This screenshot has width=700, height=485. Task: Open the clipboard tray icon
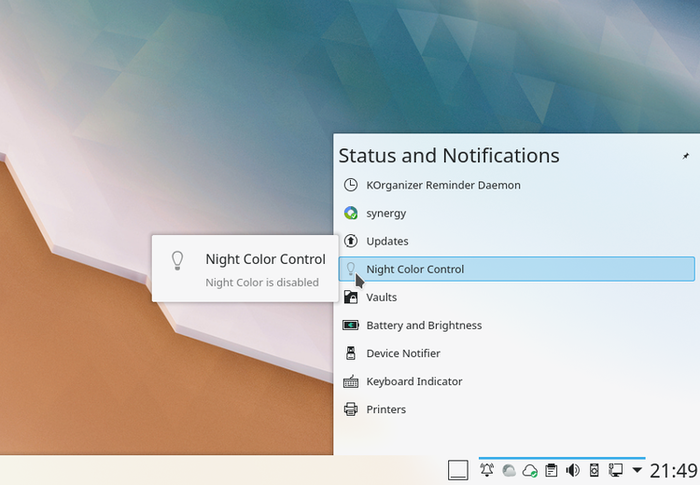pyautogui.click(x=551, y=470)
